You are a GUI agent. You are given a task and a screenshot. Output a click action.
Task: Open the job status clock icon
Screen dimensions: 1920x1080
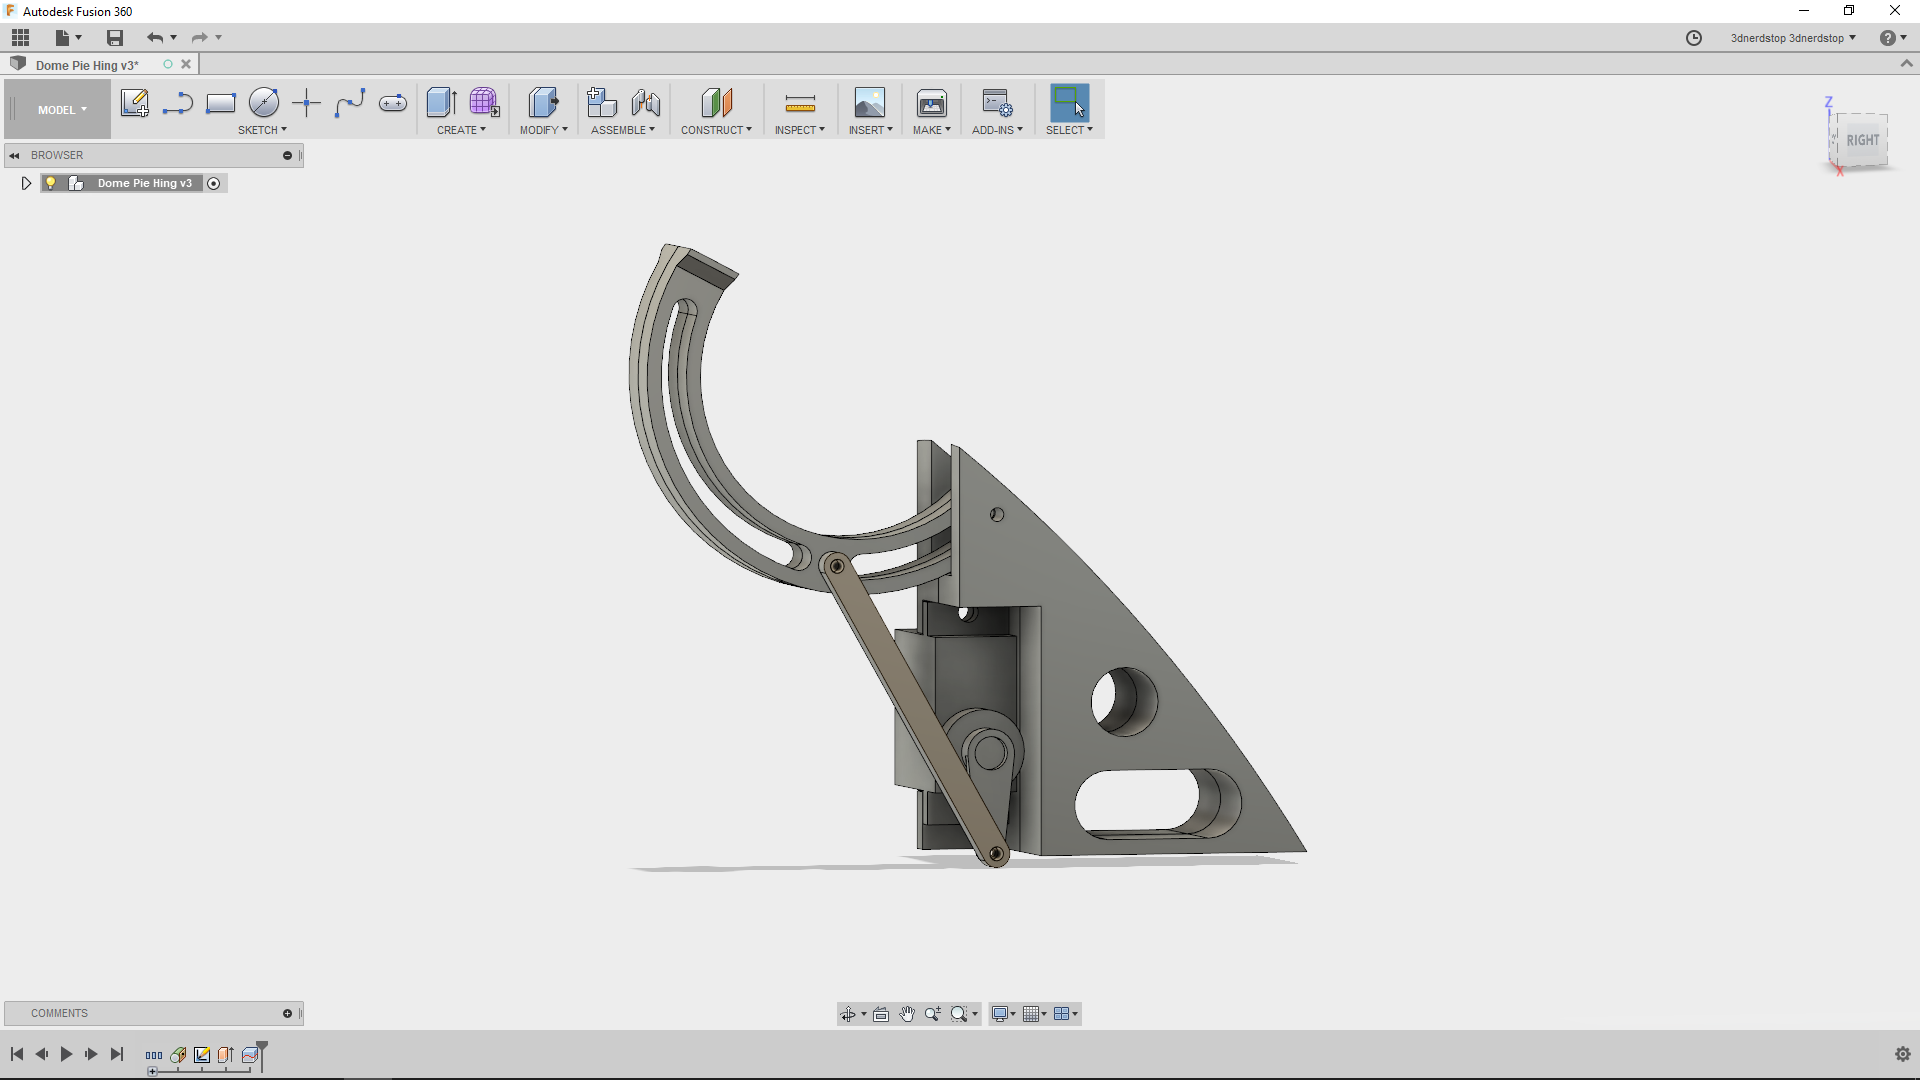point(1694,38)
